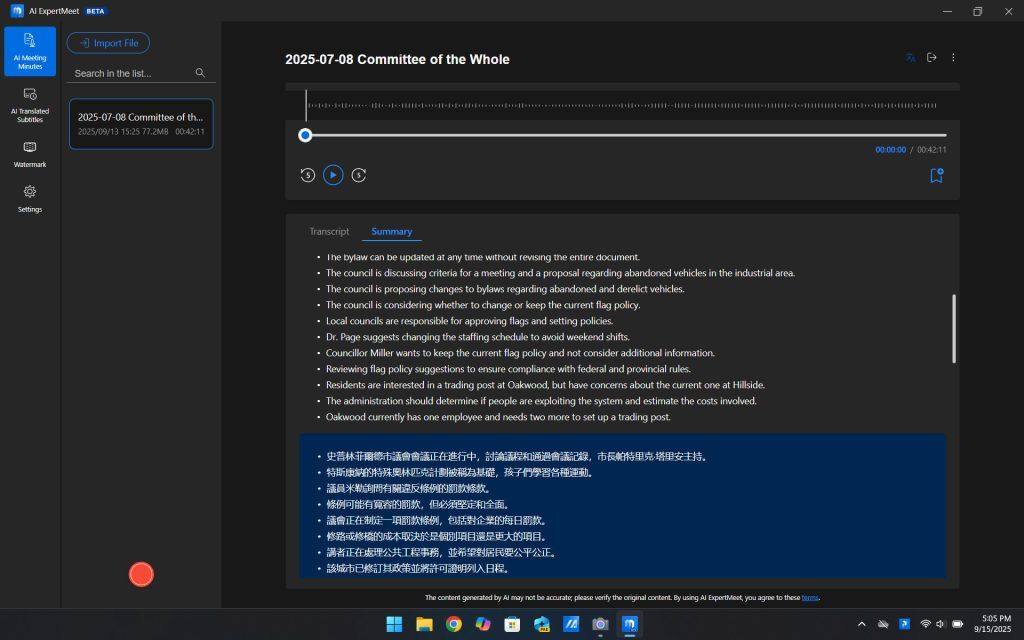The width and height of the screenshot is (1024, 640).
Task: Click the Wi-Fi network tray icon
Action: [x=925, y=624]
